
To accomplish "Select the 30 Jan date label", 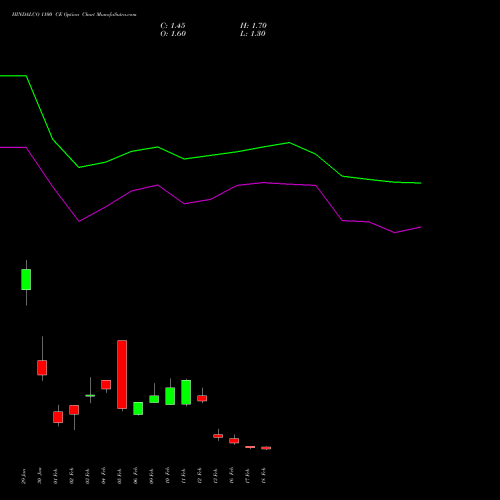I will 40,476.
